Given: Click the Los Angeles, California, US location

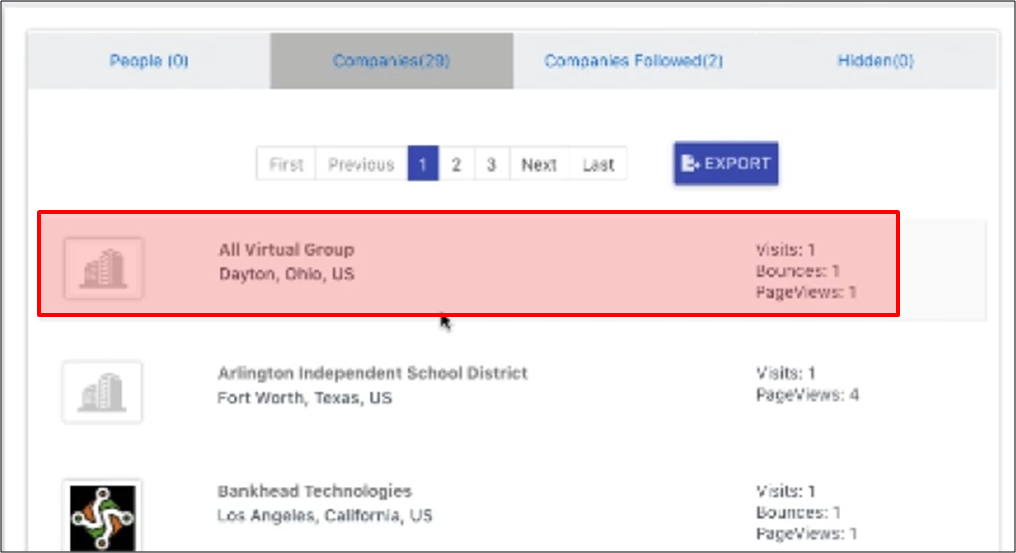Looking at the screenshot, I should click(x=325, y=515).
